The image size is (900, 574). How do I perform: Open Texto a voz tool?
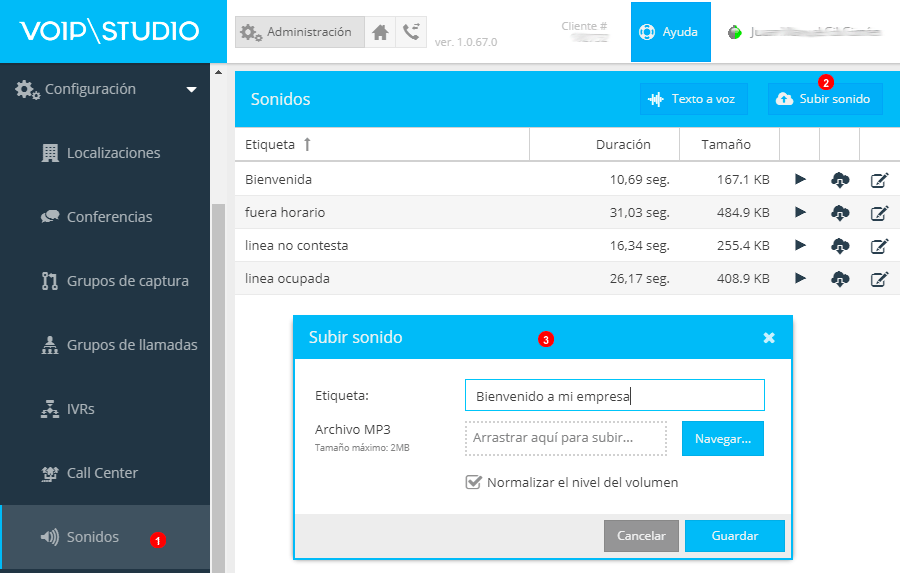pos(694,99)
